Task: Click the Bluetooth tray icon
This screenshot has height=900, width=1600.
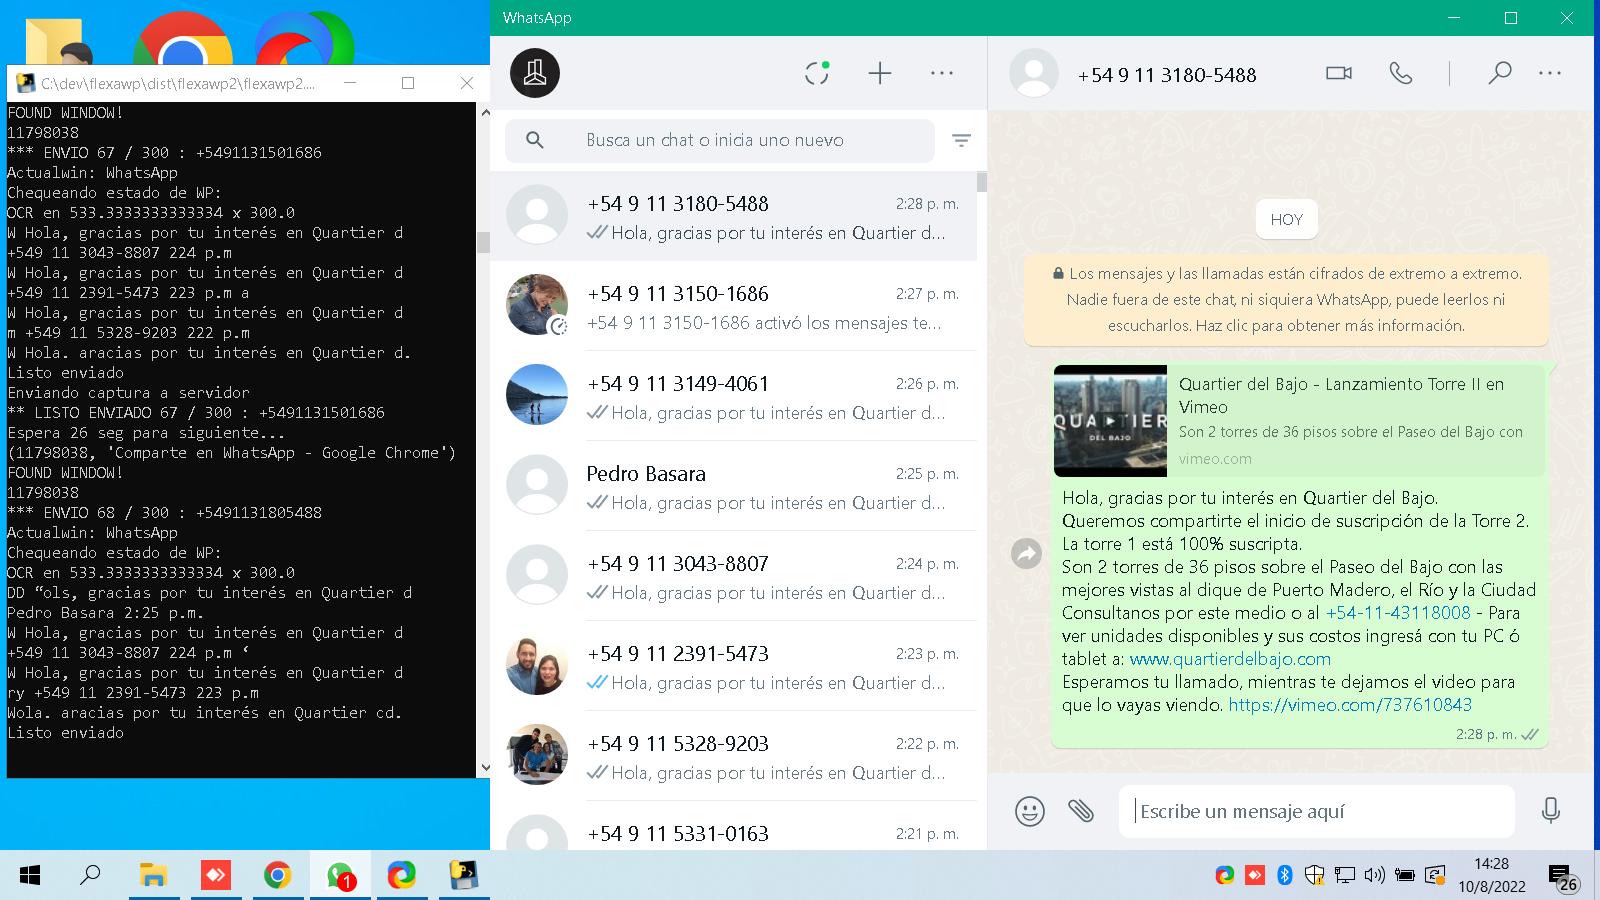Action: [x=1285, y=876]
